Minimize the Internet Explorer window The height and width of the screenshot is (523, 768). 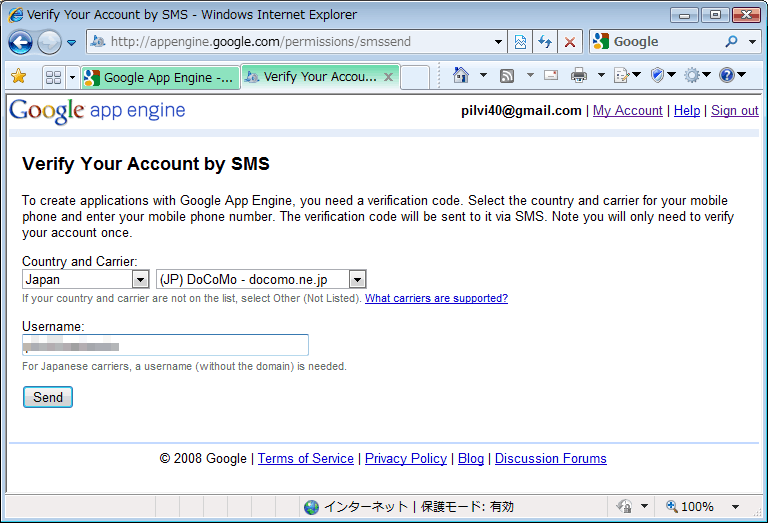pos(684,16)
